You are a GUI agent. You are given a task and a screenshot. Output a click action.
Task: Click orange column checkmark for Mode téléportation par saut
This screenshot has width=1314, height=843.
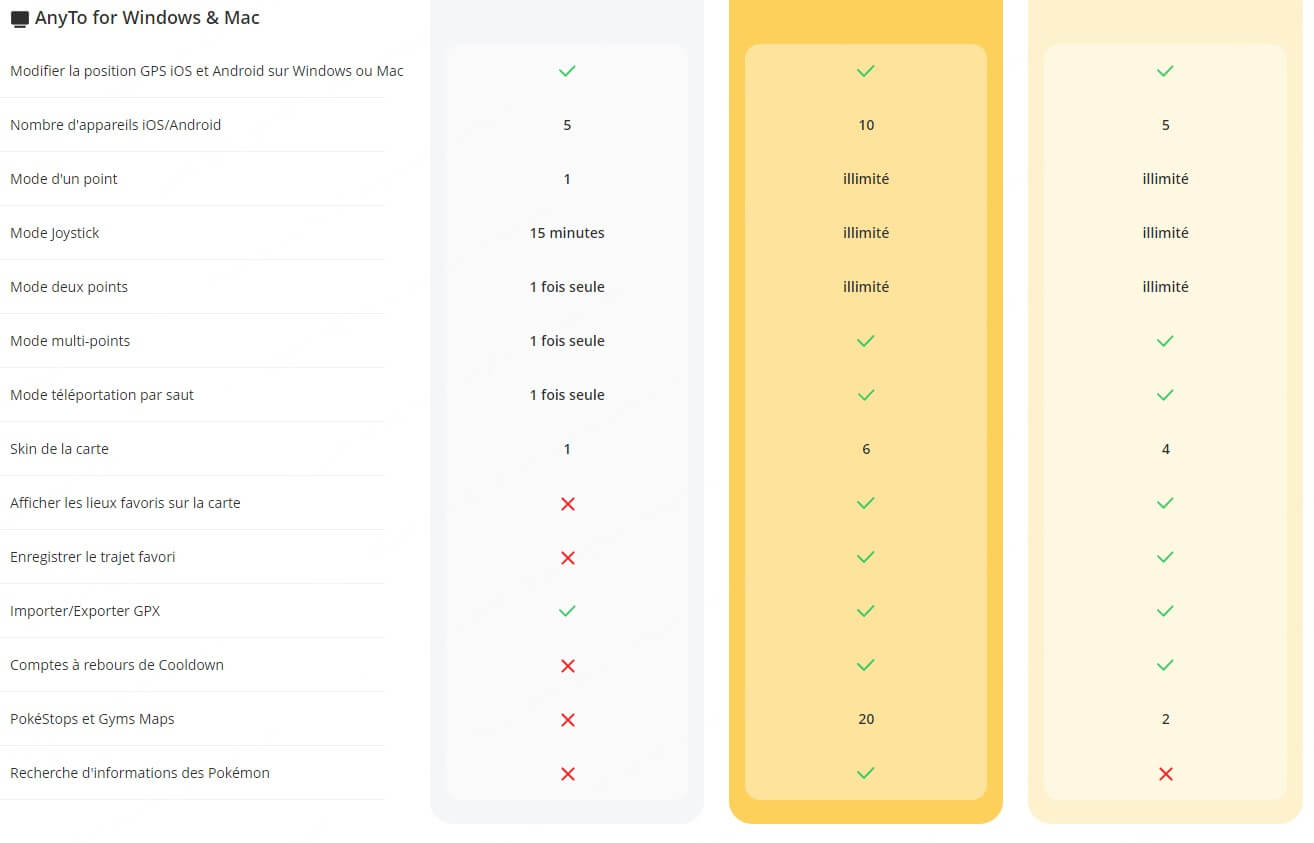[866, 395]
